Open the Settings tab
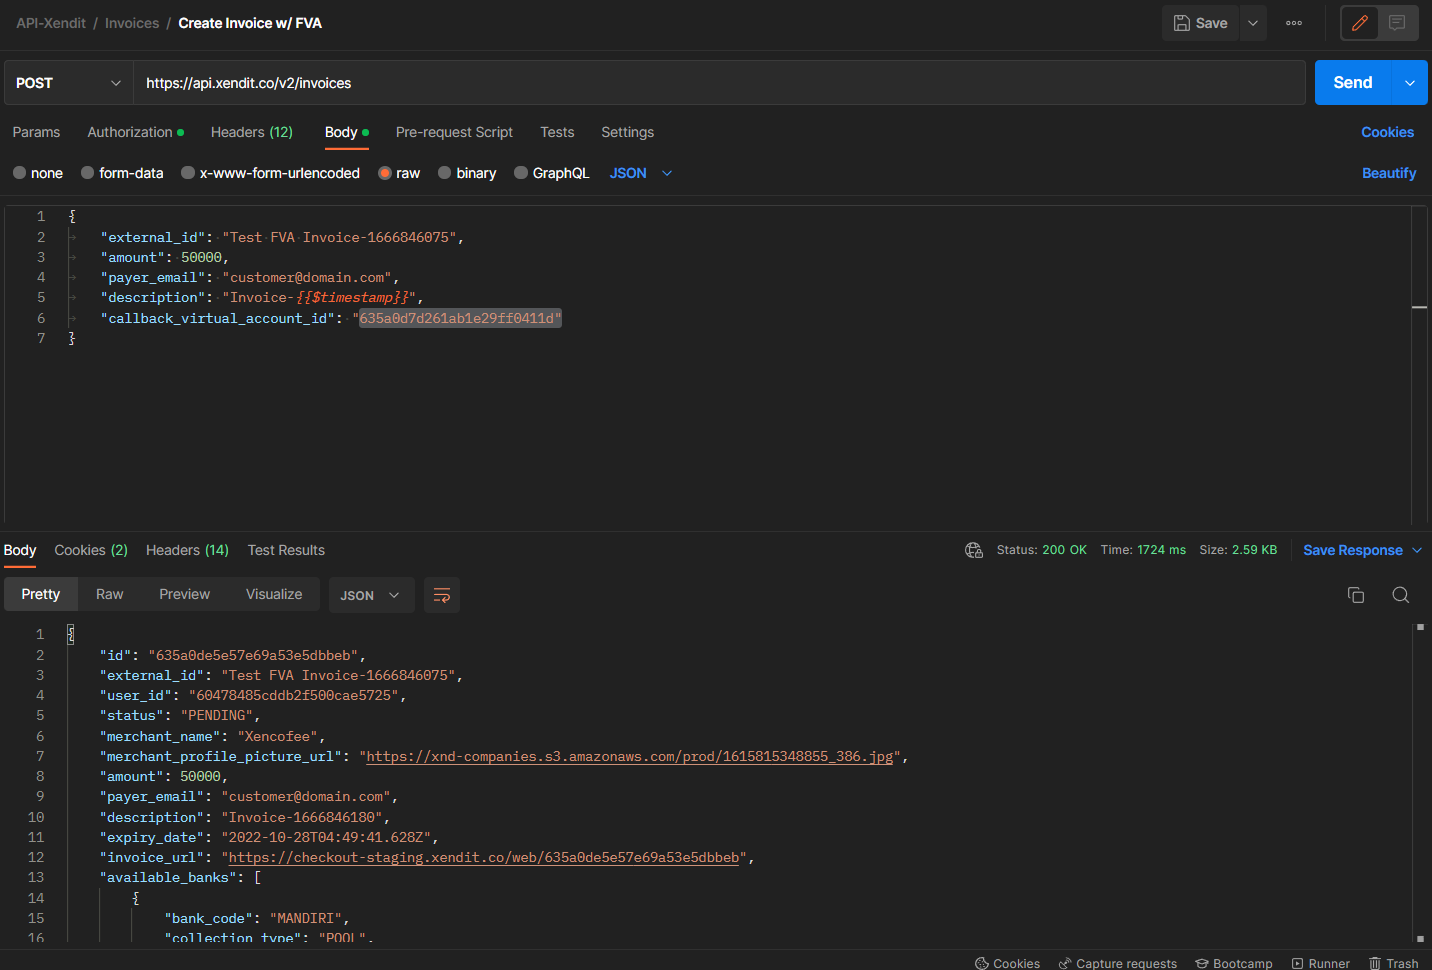The height and width of the screenshot is (970, 1432). tap(628, 132)
